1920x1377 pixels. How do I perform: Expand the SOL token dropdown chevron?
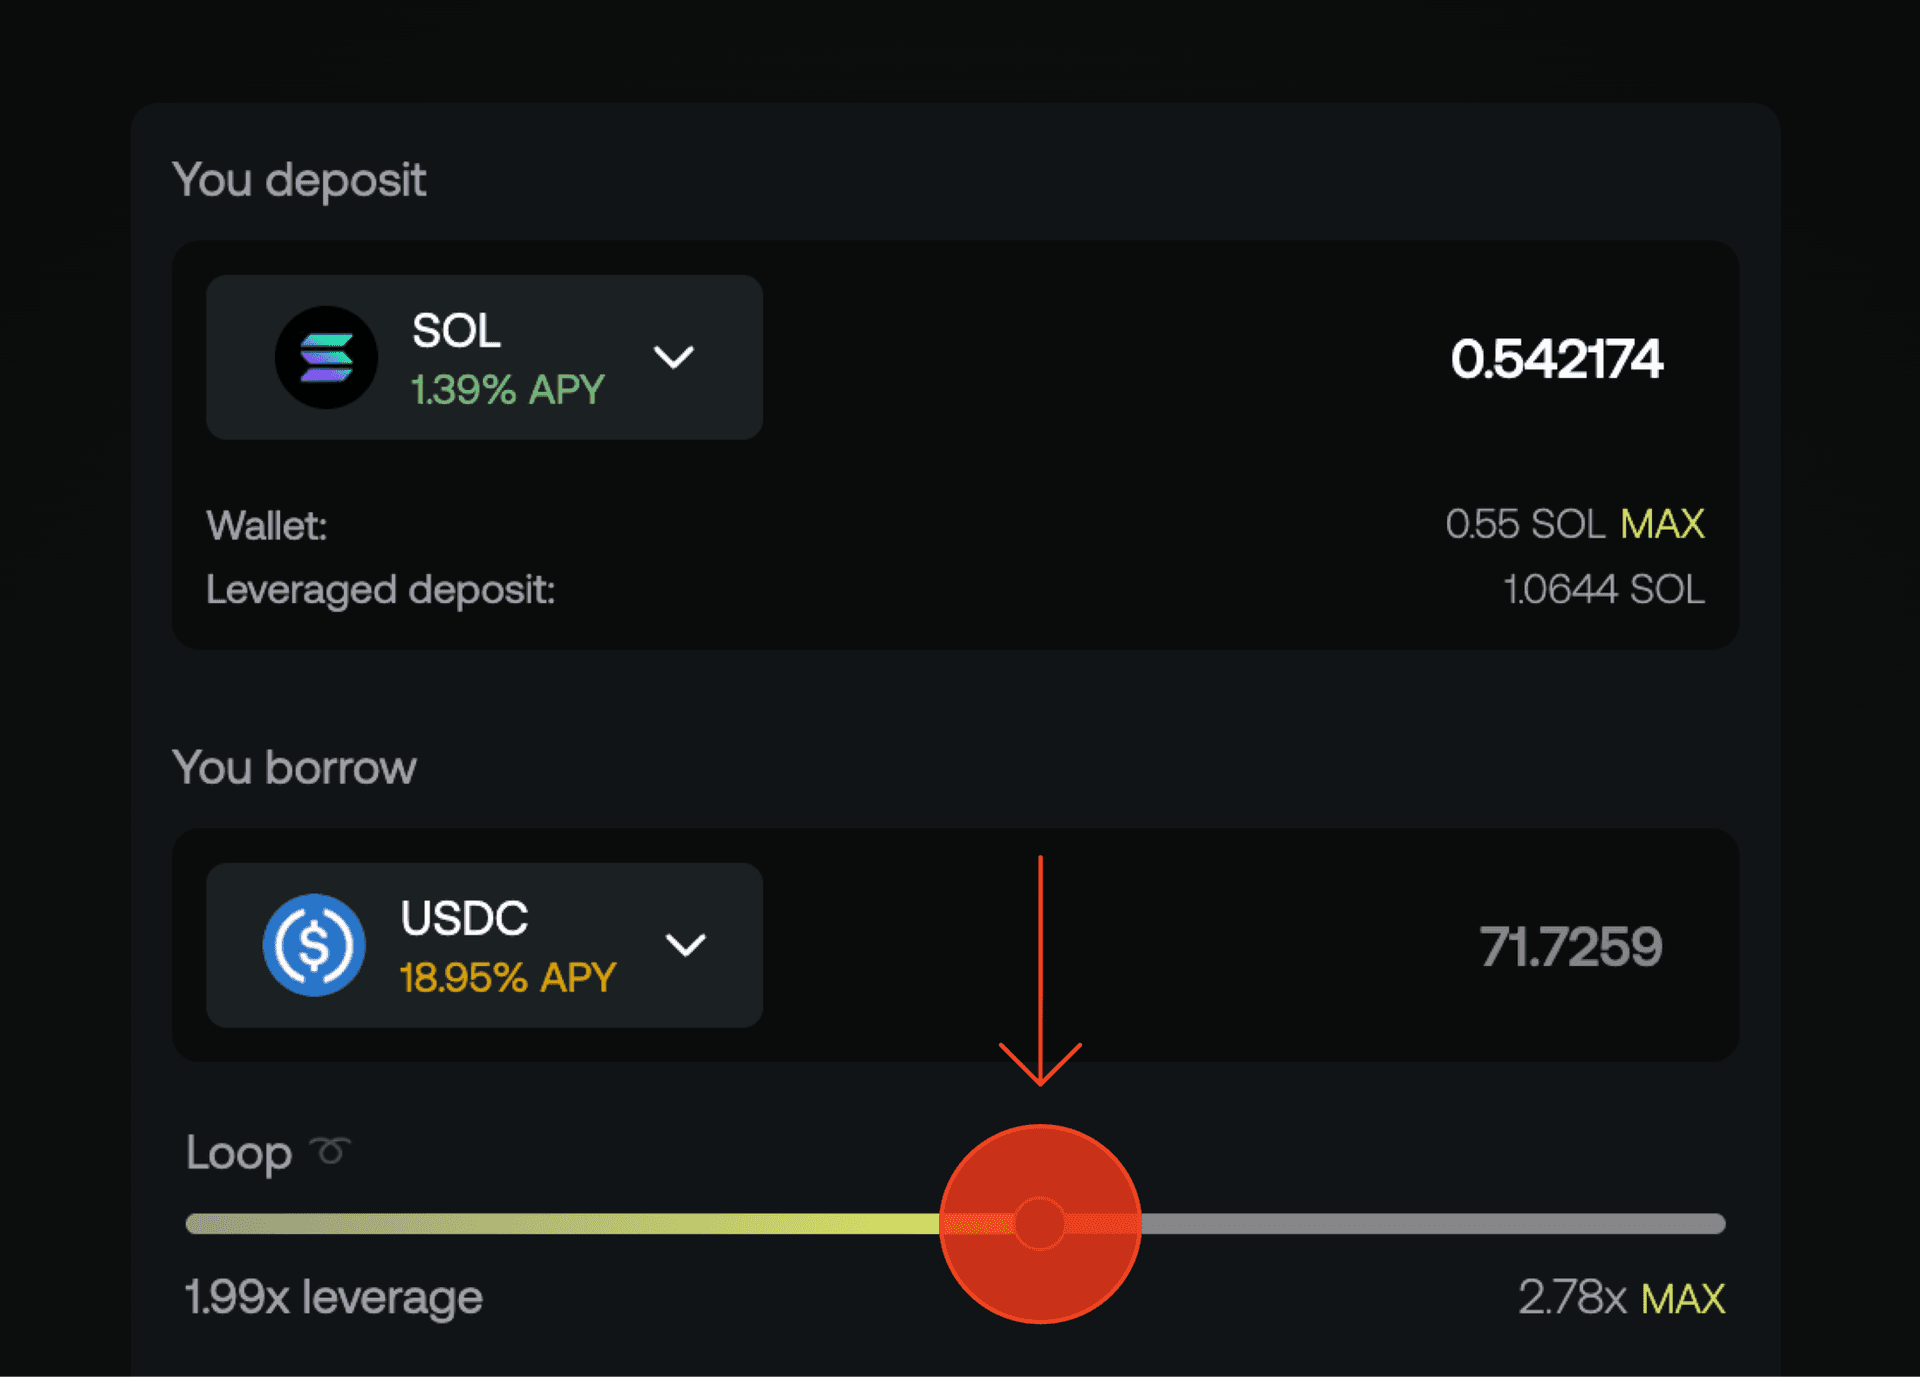click(x=673, y=357)
